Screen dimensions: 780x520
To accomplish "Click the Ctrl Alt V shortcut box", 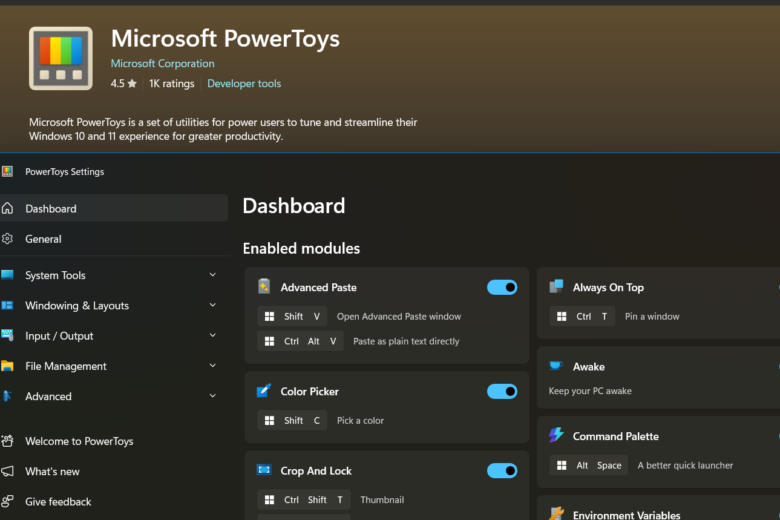I will pos(300,341).
